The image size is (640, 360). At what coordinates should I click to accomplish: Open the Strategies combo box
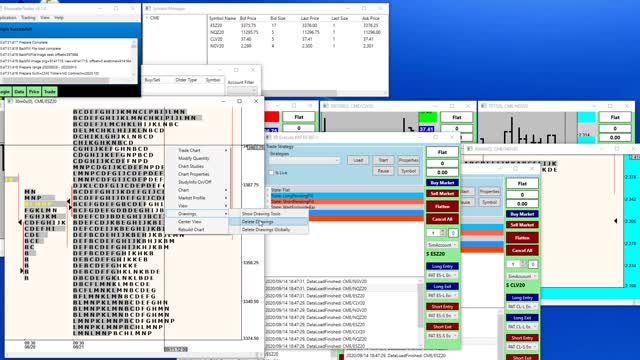click(x=304, y=160)
